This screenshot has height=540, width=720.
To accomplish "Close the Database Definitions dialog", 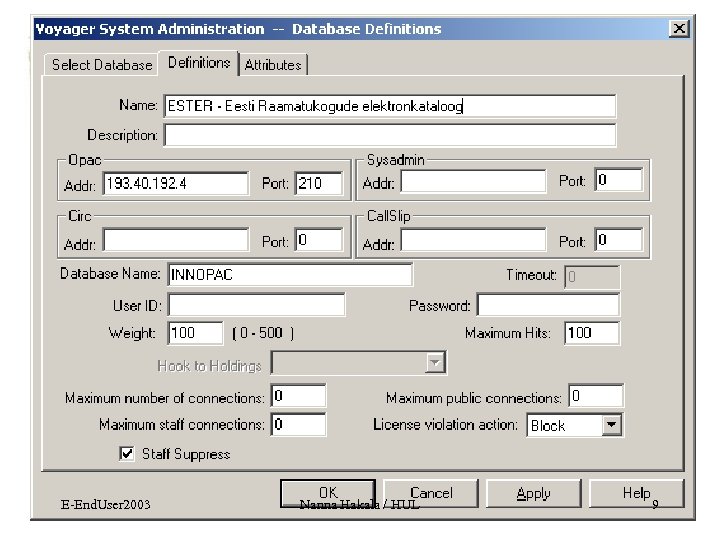I will point(679,29).
